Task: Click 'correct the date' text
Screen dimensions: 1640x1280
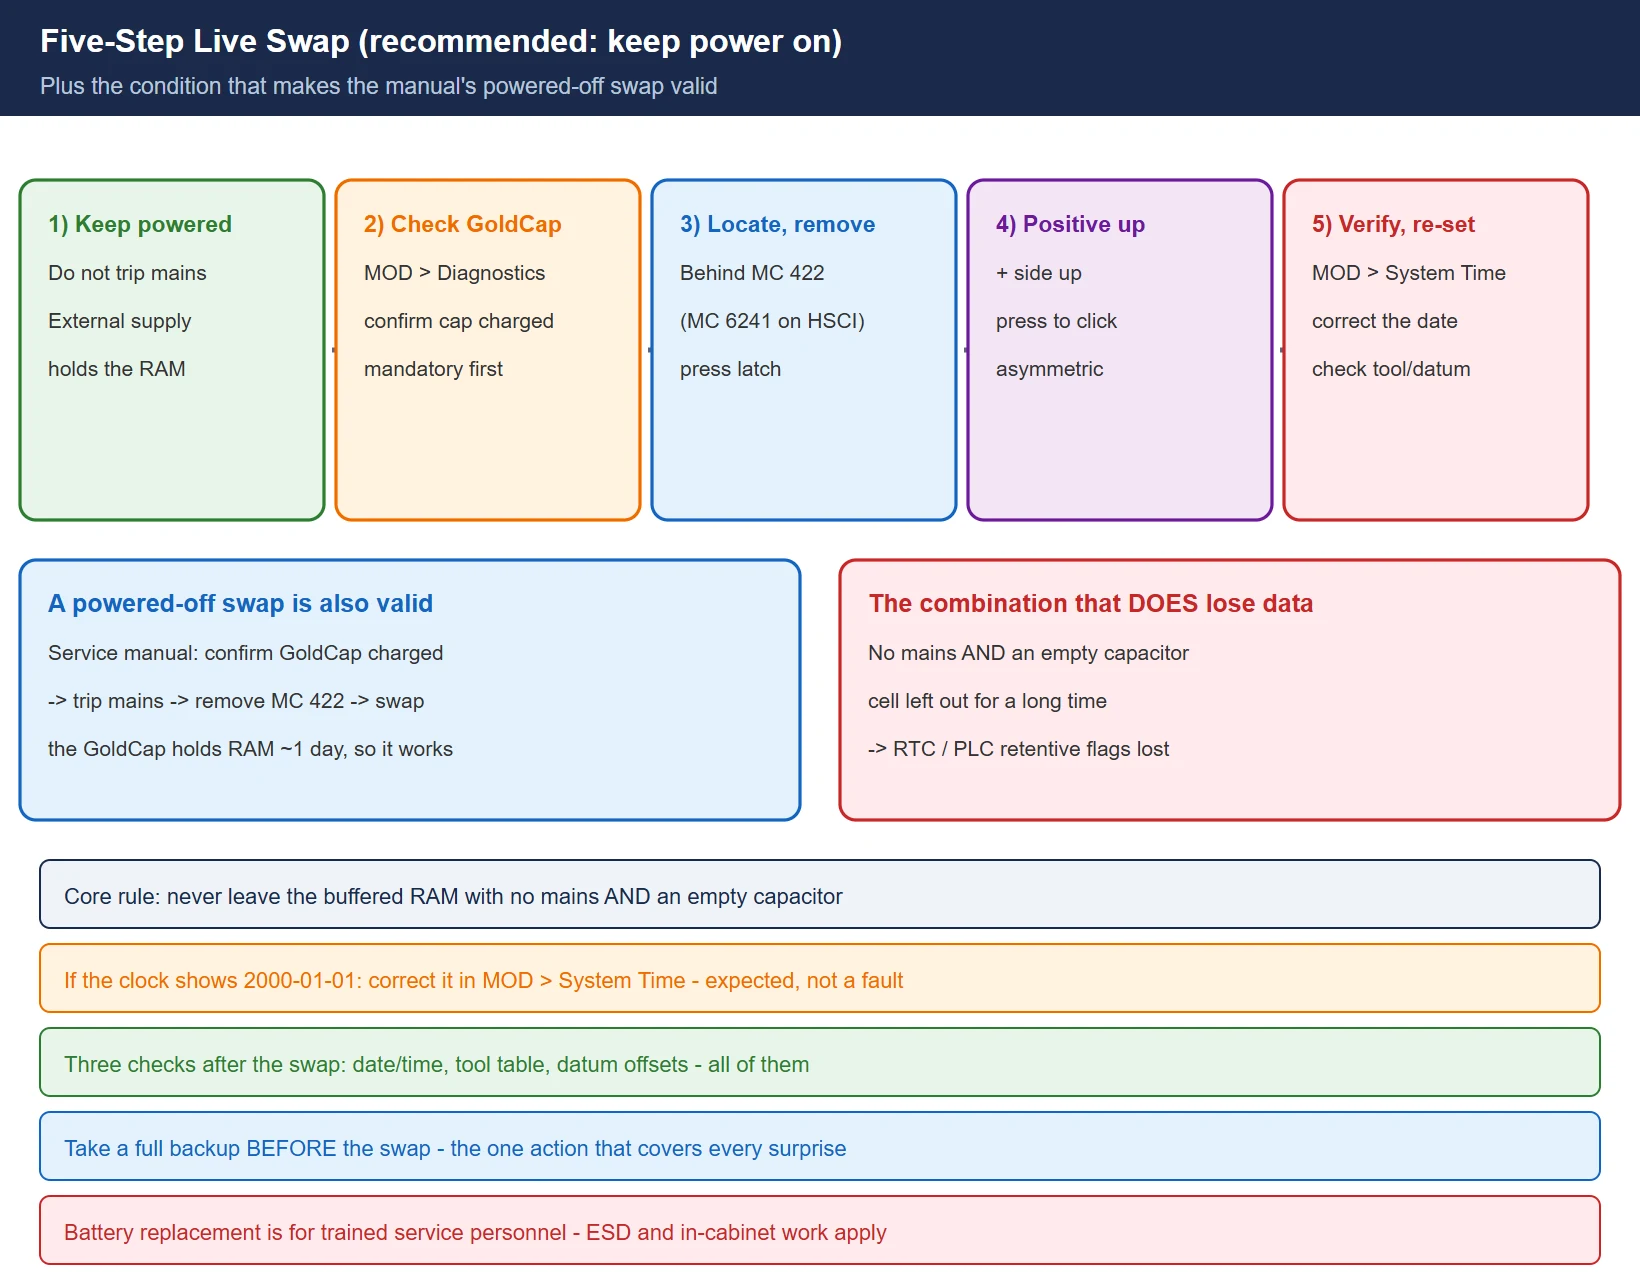Action: pyautogui.click(x=1384, y=321)
